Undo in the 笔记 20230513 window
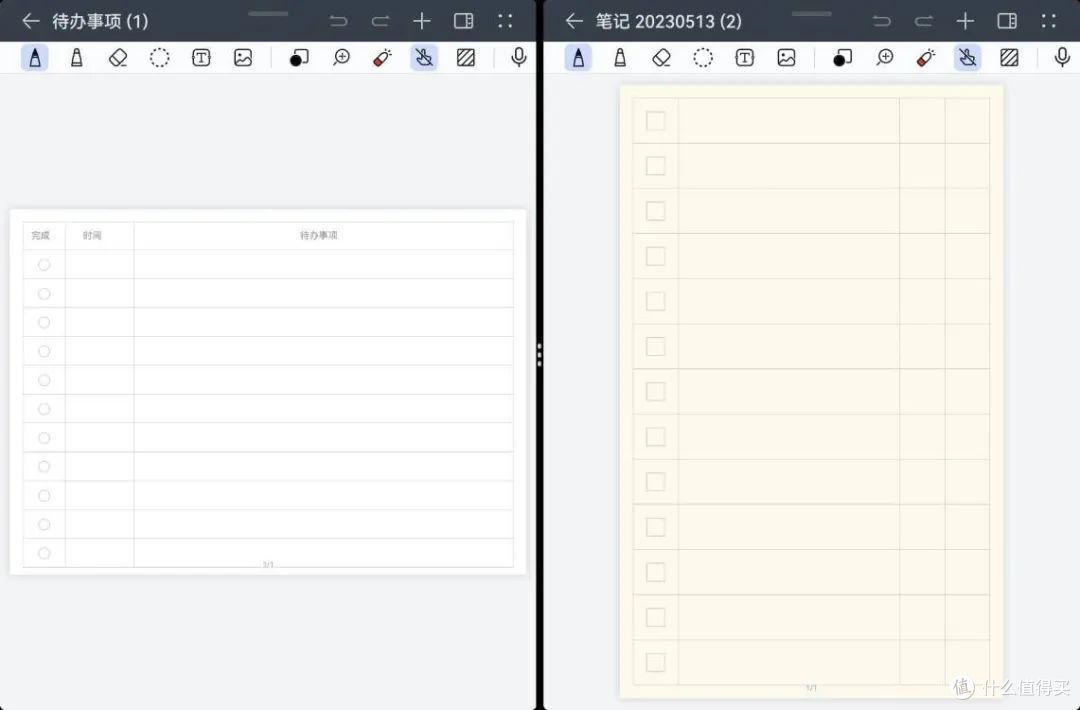 coord(882,21)
